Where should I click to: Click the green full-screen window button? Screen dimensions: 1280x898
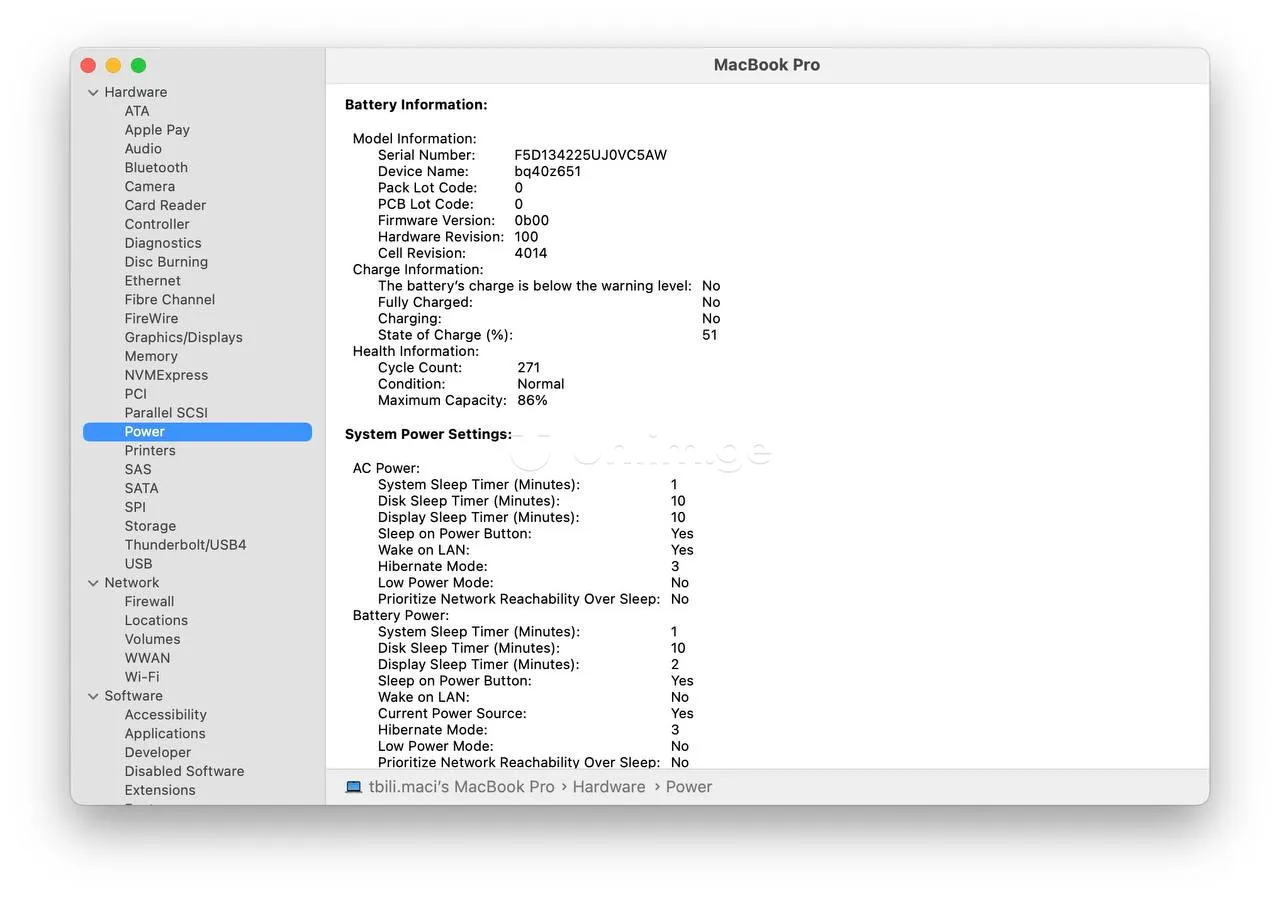[138, 66]
